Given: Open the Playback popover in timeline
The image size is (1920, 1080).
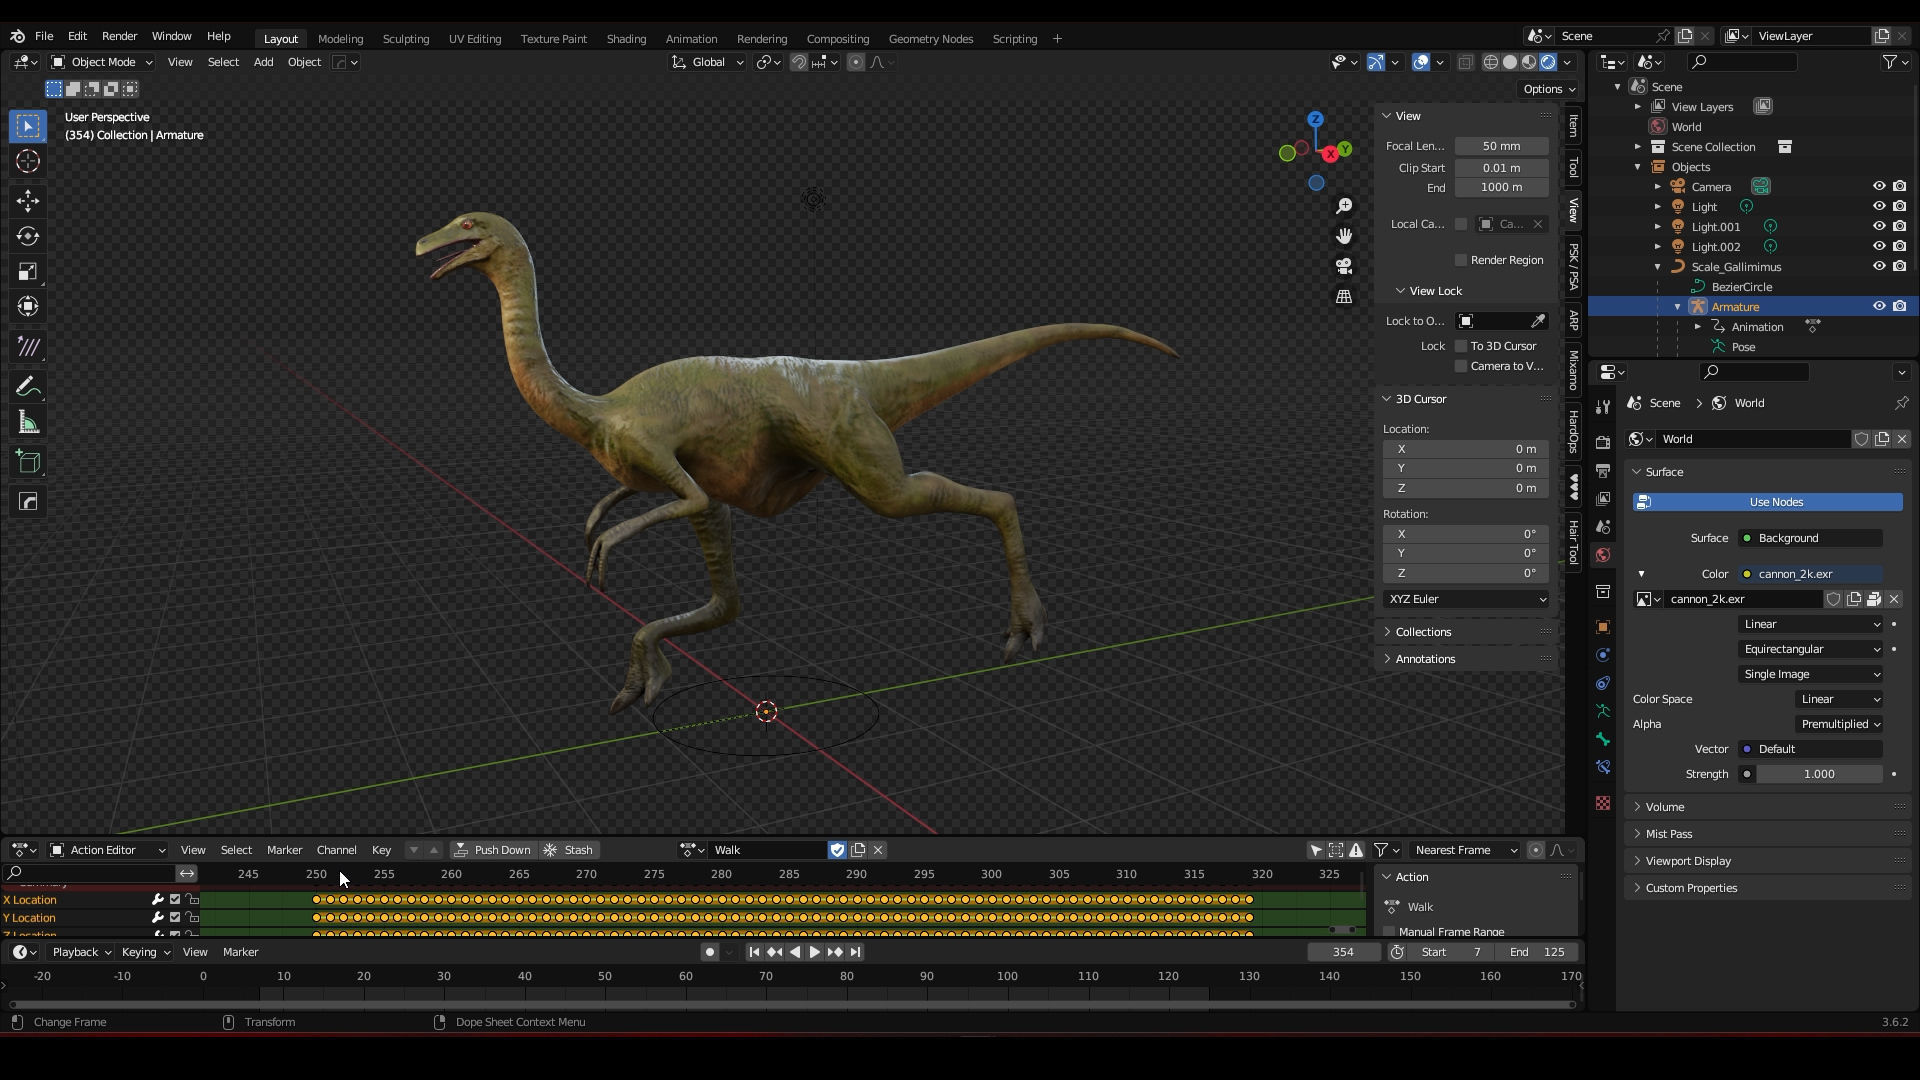Looking at the screenshot, I should [81, 952].
